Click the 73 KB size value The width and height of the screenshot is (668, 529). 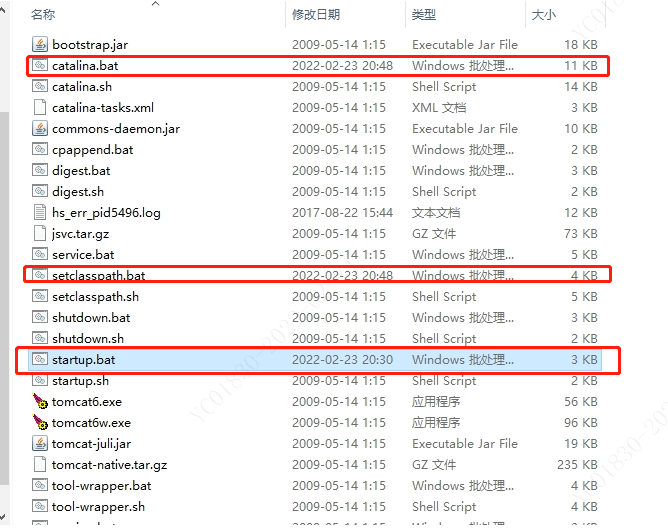581,234
